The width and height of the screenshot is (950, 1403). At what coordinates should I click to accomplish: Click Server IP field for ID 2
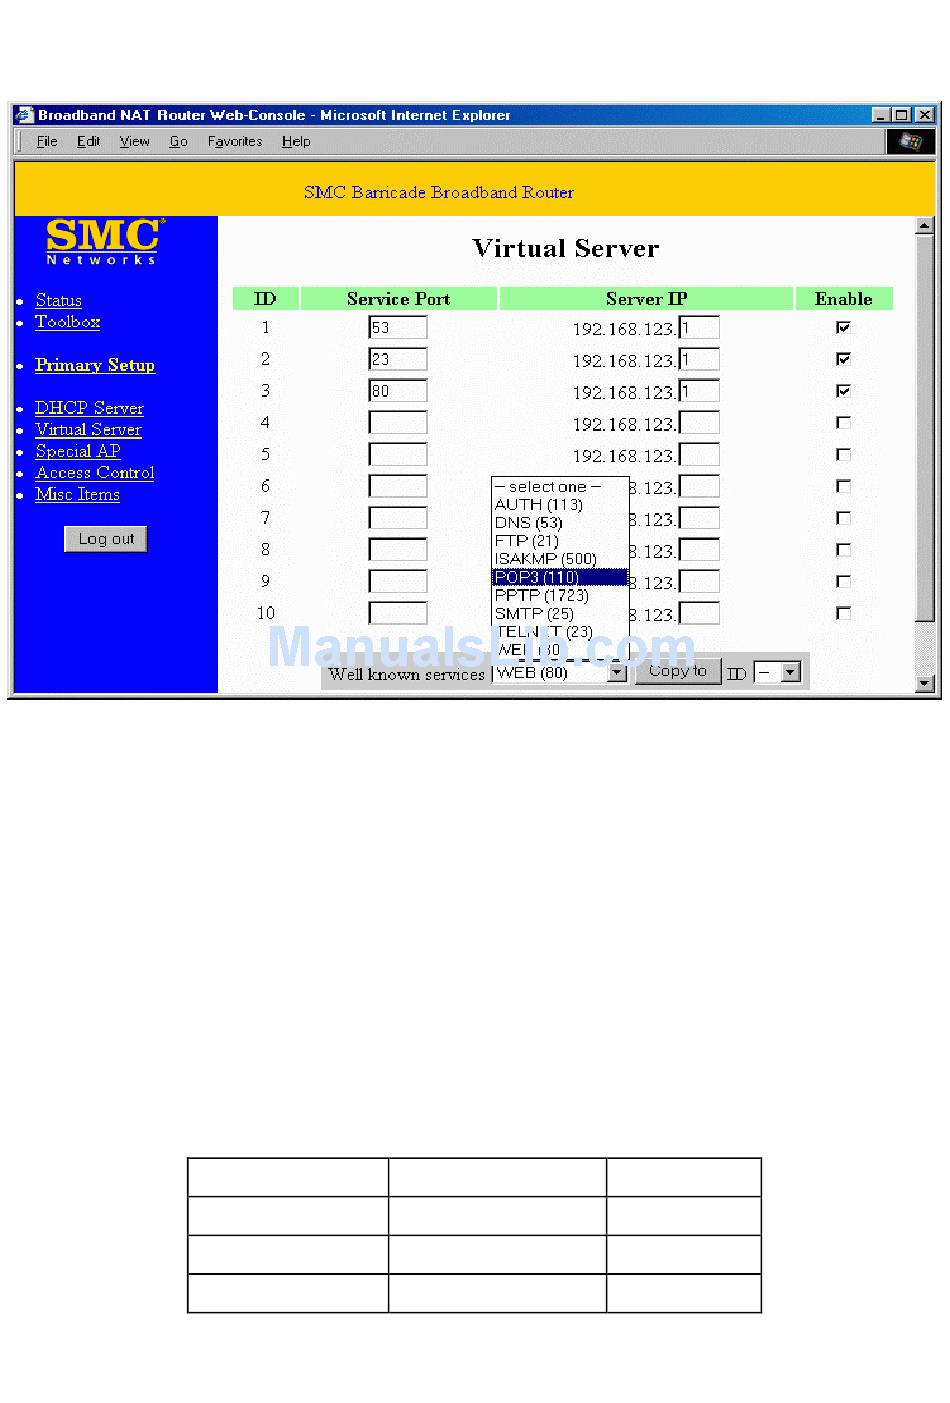tap(699, 360)
